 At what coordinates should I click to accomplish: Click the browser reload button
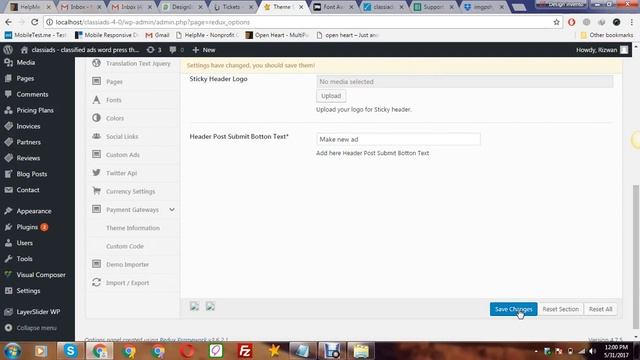[x=35, y=22]
